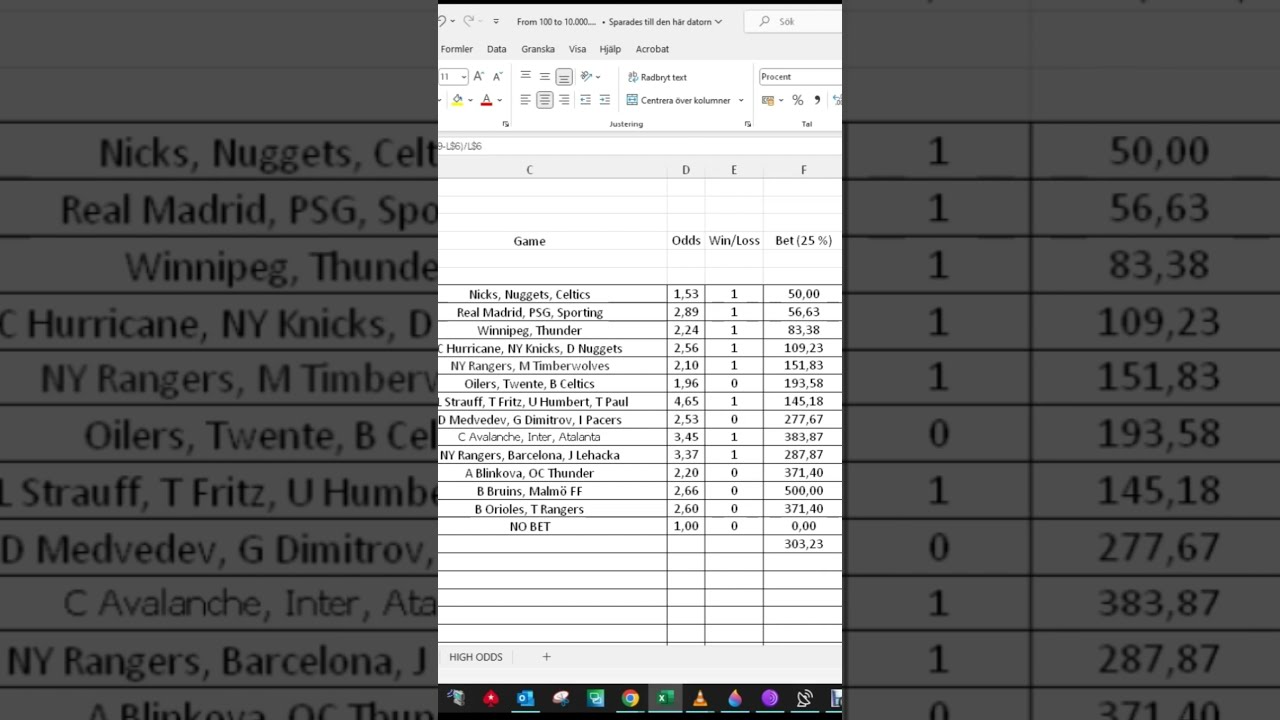Image resolution: width=1280 pixels, height=720 pixels.
Task: Open the save location dropdown in title
Action: coord(718,21)
